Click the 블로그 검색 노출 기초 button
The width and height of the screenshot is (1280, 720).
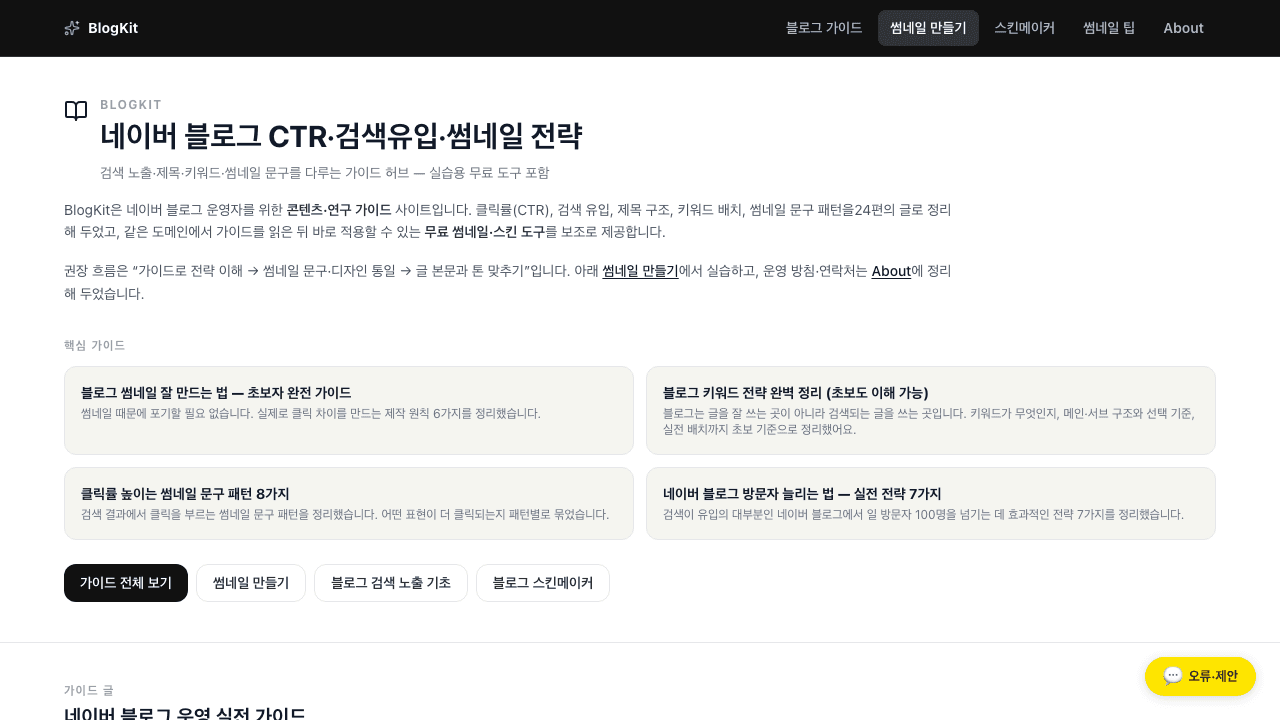pyautogui.click(x=391, y=583)
